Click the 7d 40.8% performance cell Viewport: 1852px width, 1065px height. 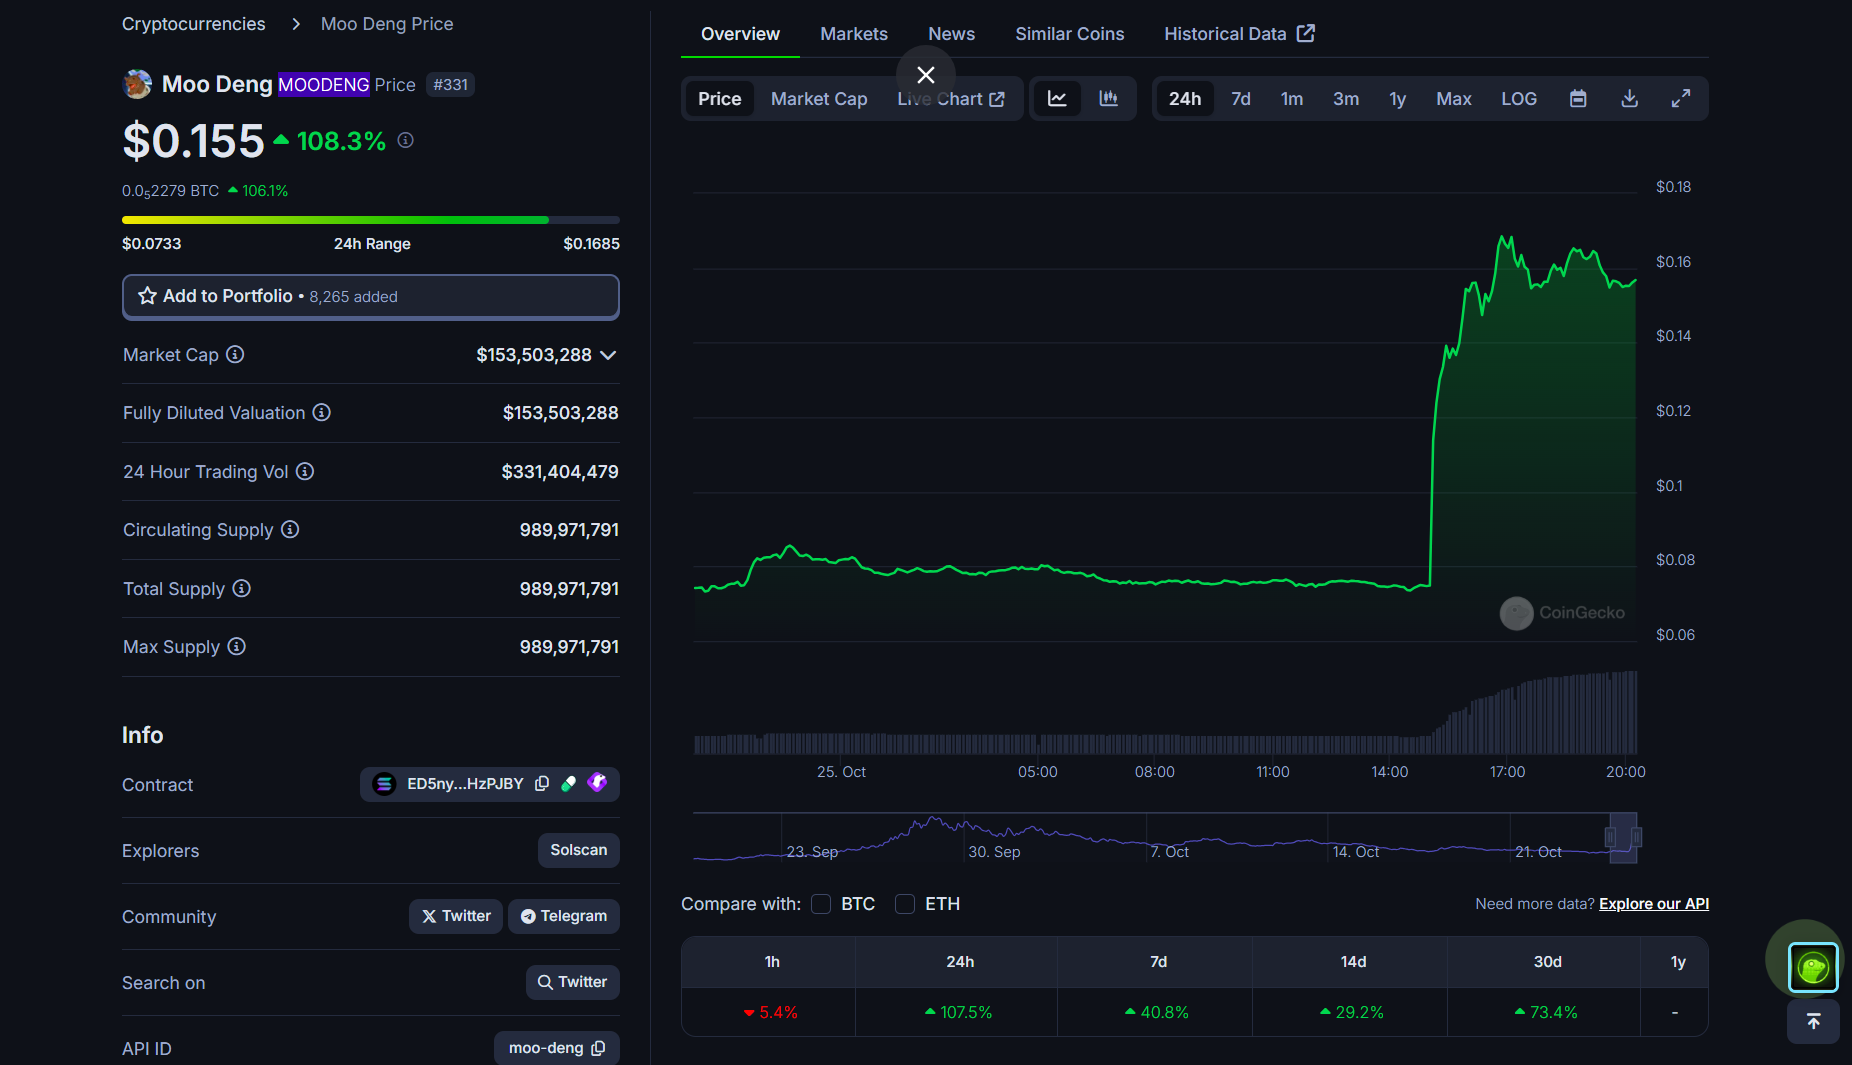[x=1156, y=1012]
